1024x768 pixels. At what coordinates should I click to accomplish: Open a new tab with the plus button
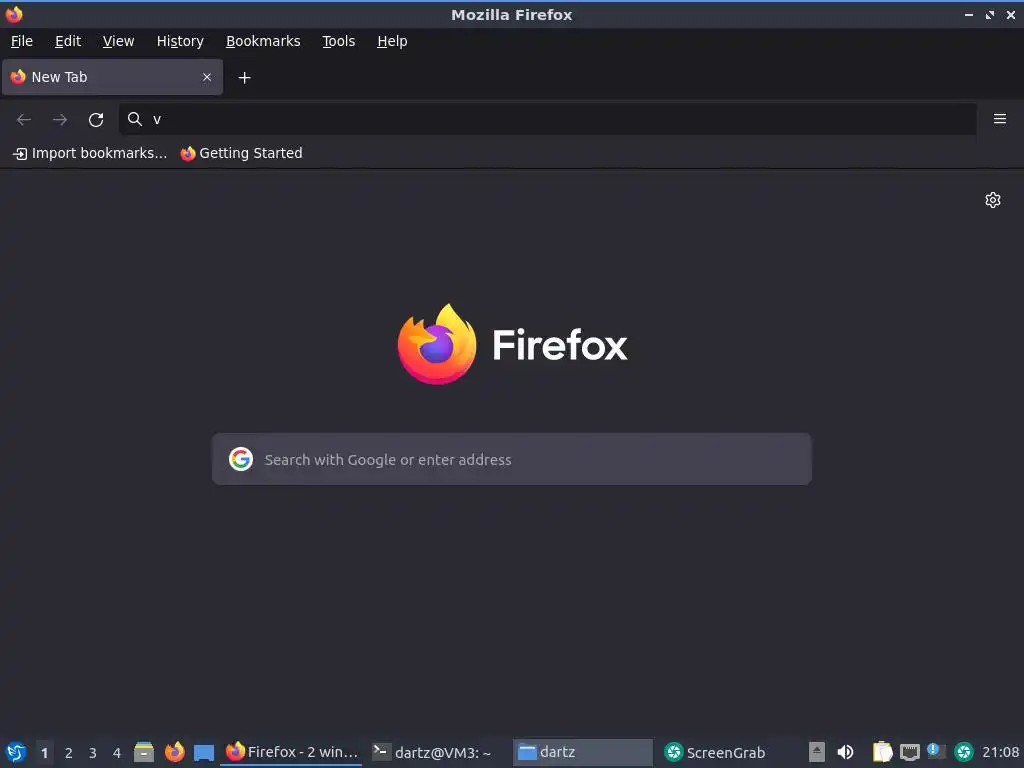pos(244,78)
